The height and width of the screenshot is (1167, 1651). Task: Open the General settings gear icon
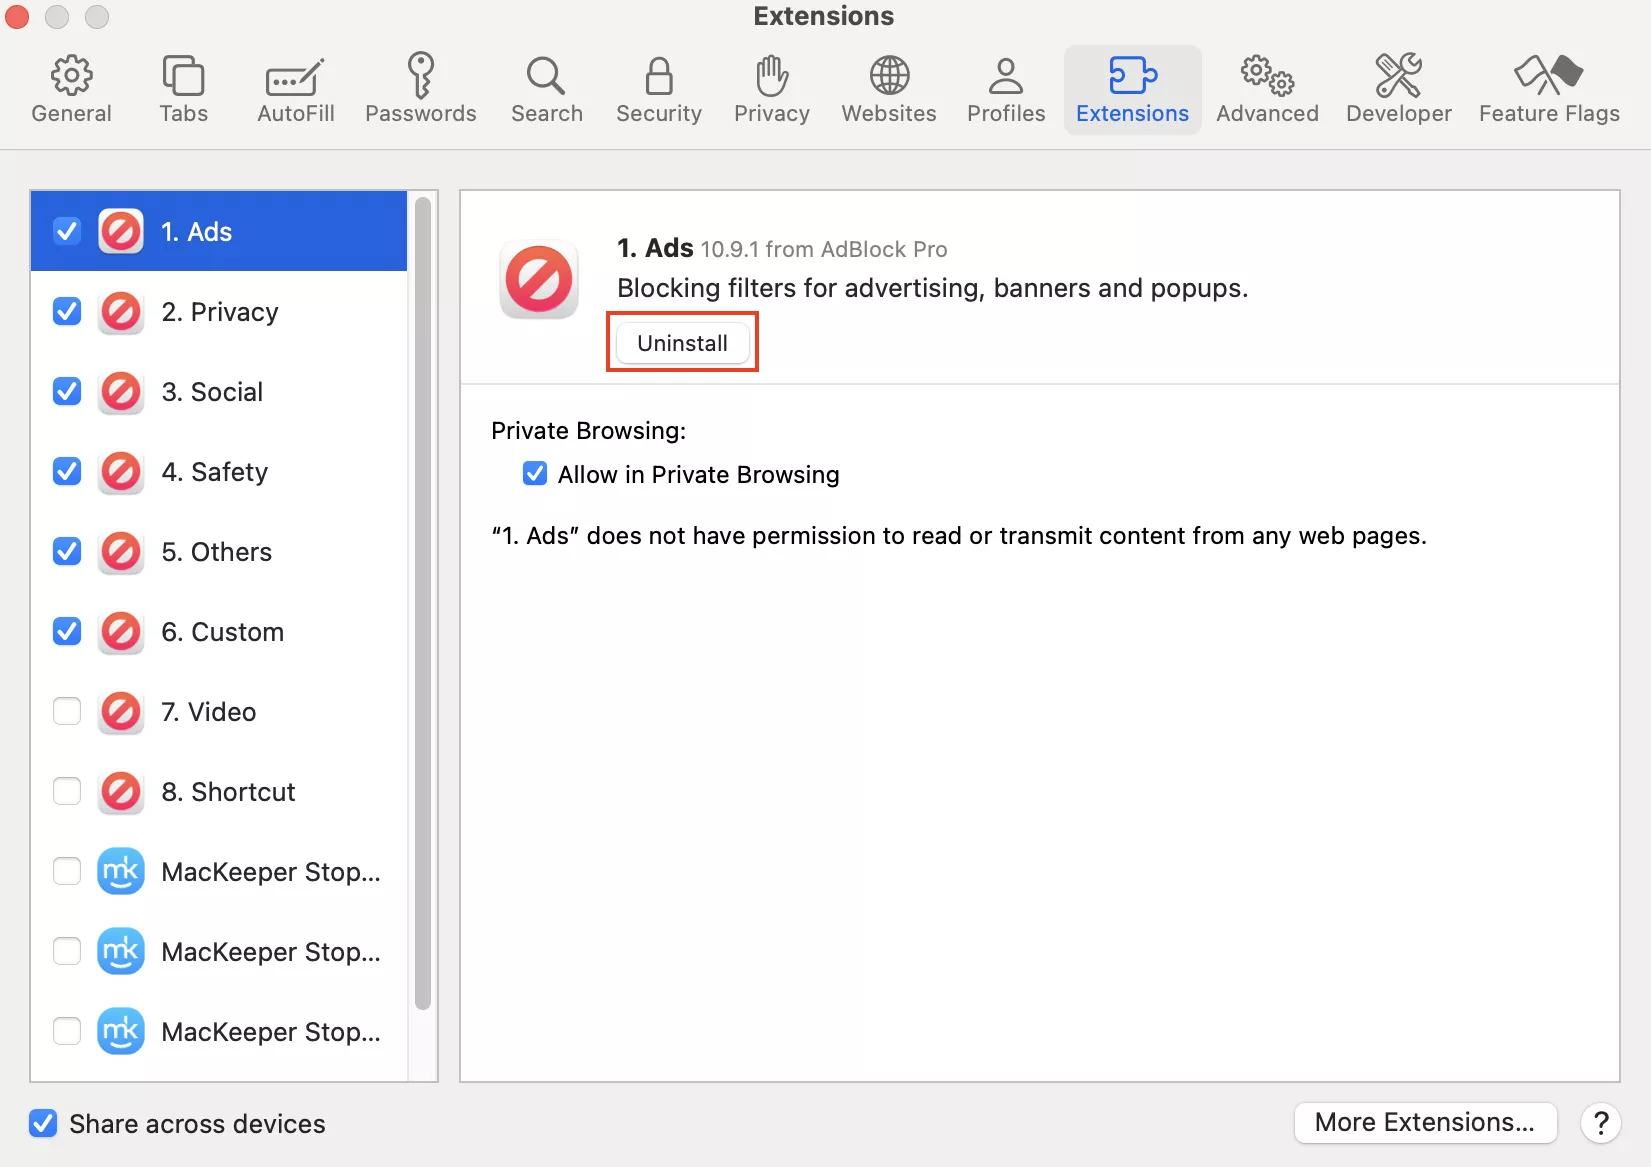(x=71, y=76)
